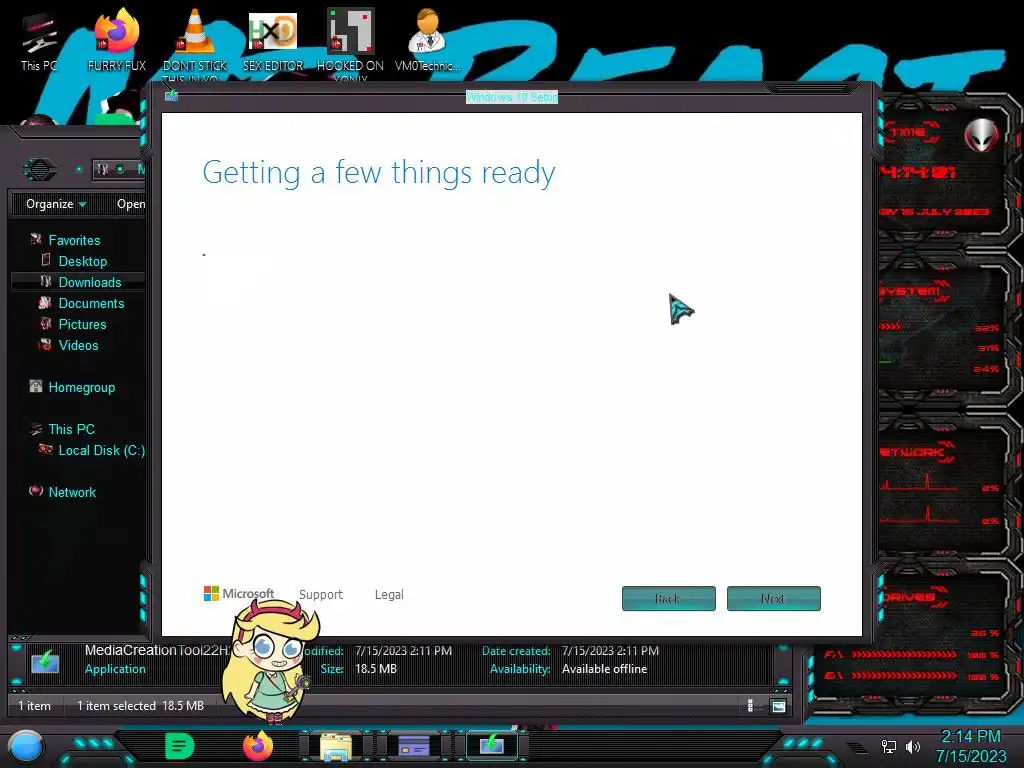The image size is (1024, 768).
Task: Open the Windows Setup taskbar button
Action: tap(492, 745)
